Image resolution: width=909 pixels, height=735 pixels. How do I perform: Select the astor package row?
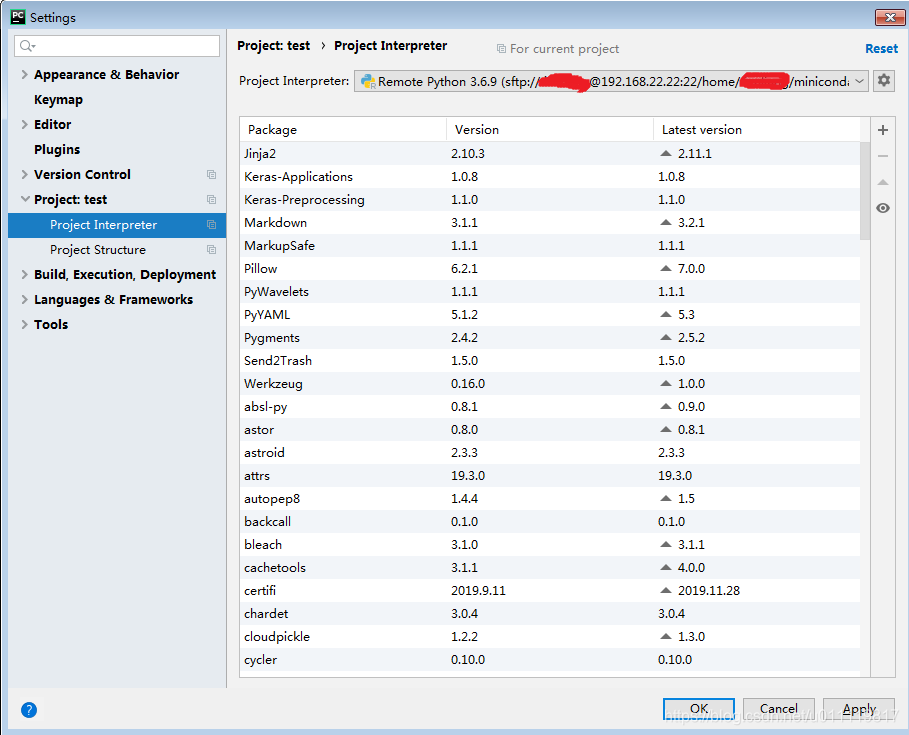pyautogui.click(x=550, y=430)
